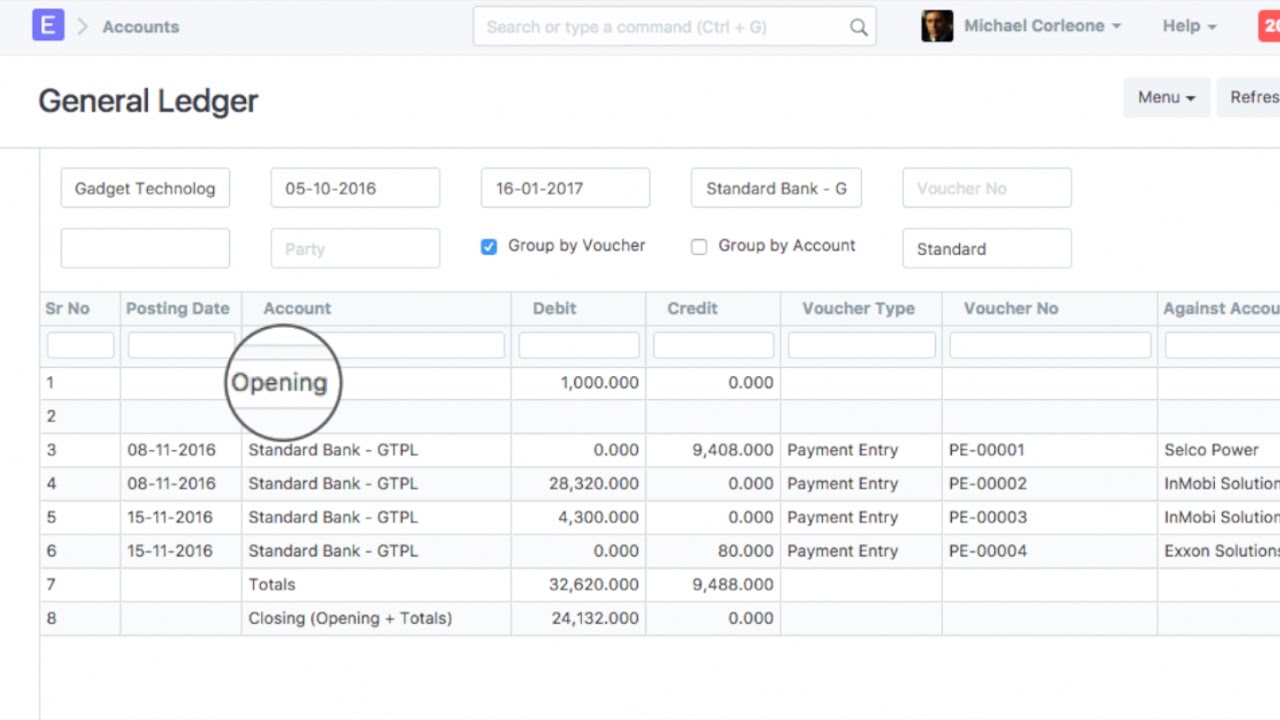Click the search magnifier icon
Viewport: 1280px width, 720px height.
(858, 27)
